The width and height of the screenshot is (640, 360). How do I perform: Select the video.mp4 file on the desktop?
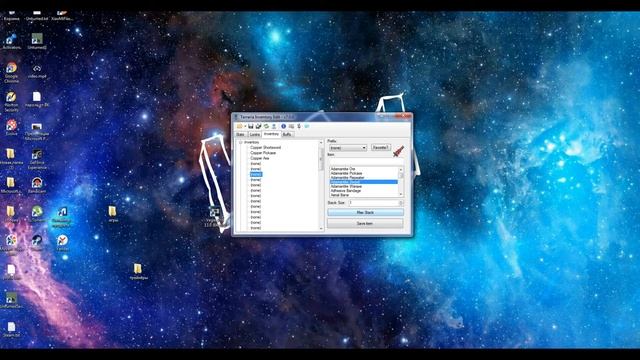[x=37, y=71]
